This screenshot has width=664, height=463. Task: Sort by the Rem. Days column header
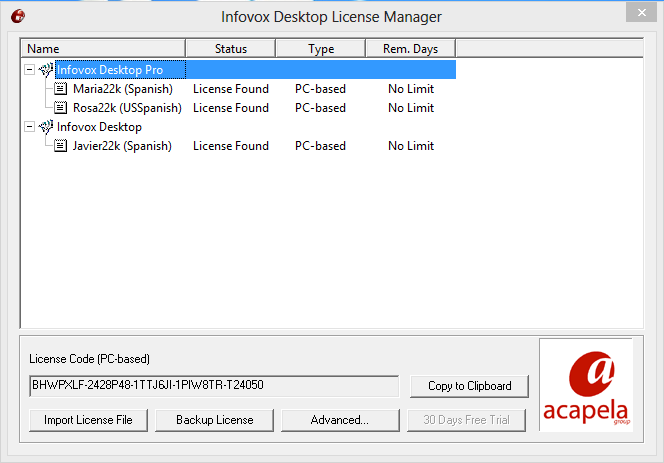[410, 48]
